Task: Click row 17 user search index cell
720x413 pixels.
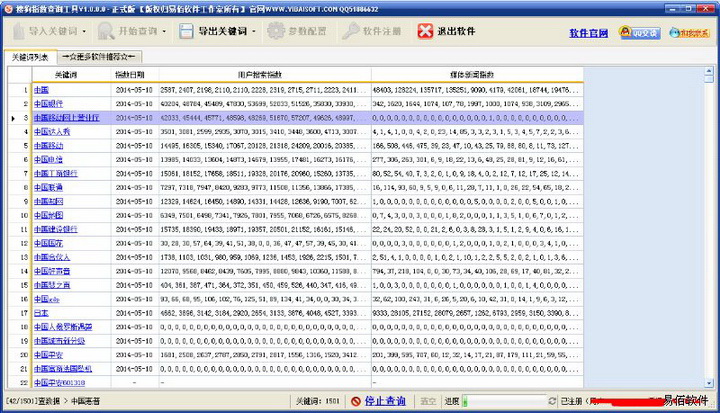Action: click(265, 313)
